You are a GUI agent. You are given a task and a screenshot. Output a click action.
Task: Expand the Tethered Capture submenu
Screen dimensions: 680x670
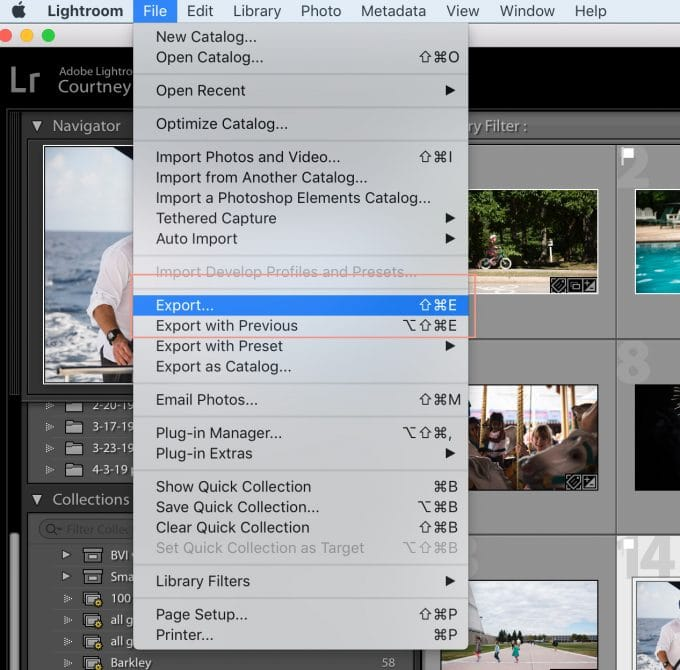pyautogui.click(x=301, y=218)
